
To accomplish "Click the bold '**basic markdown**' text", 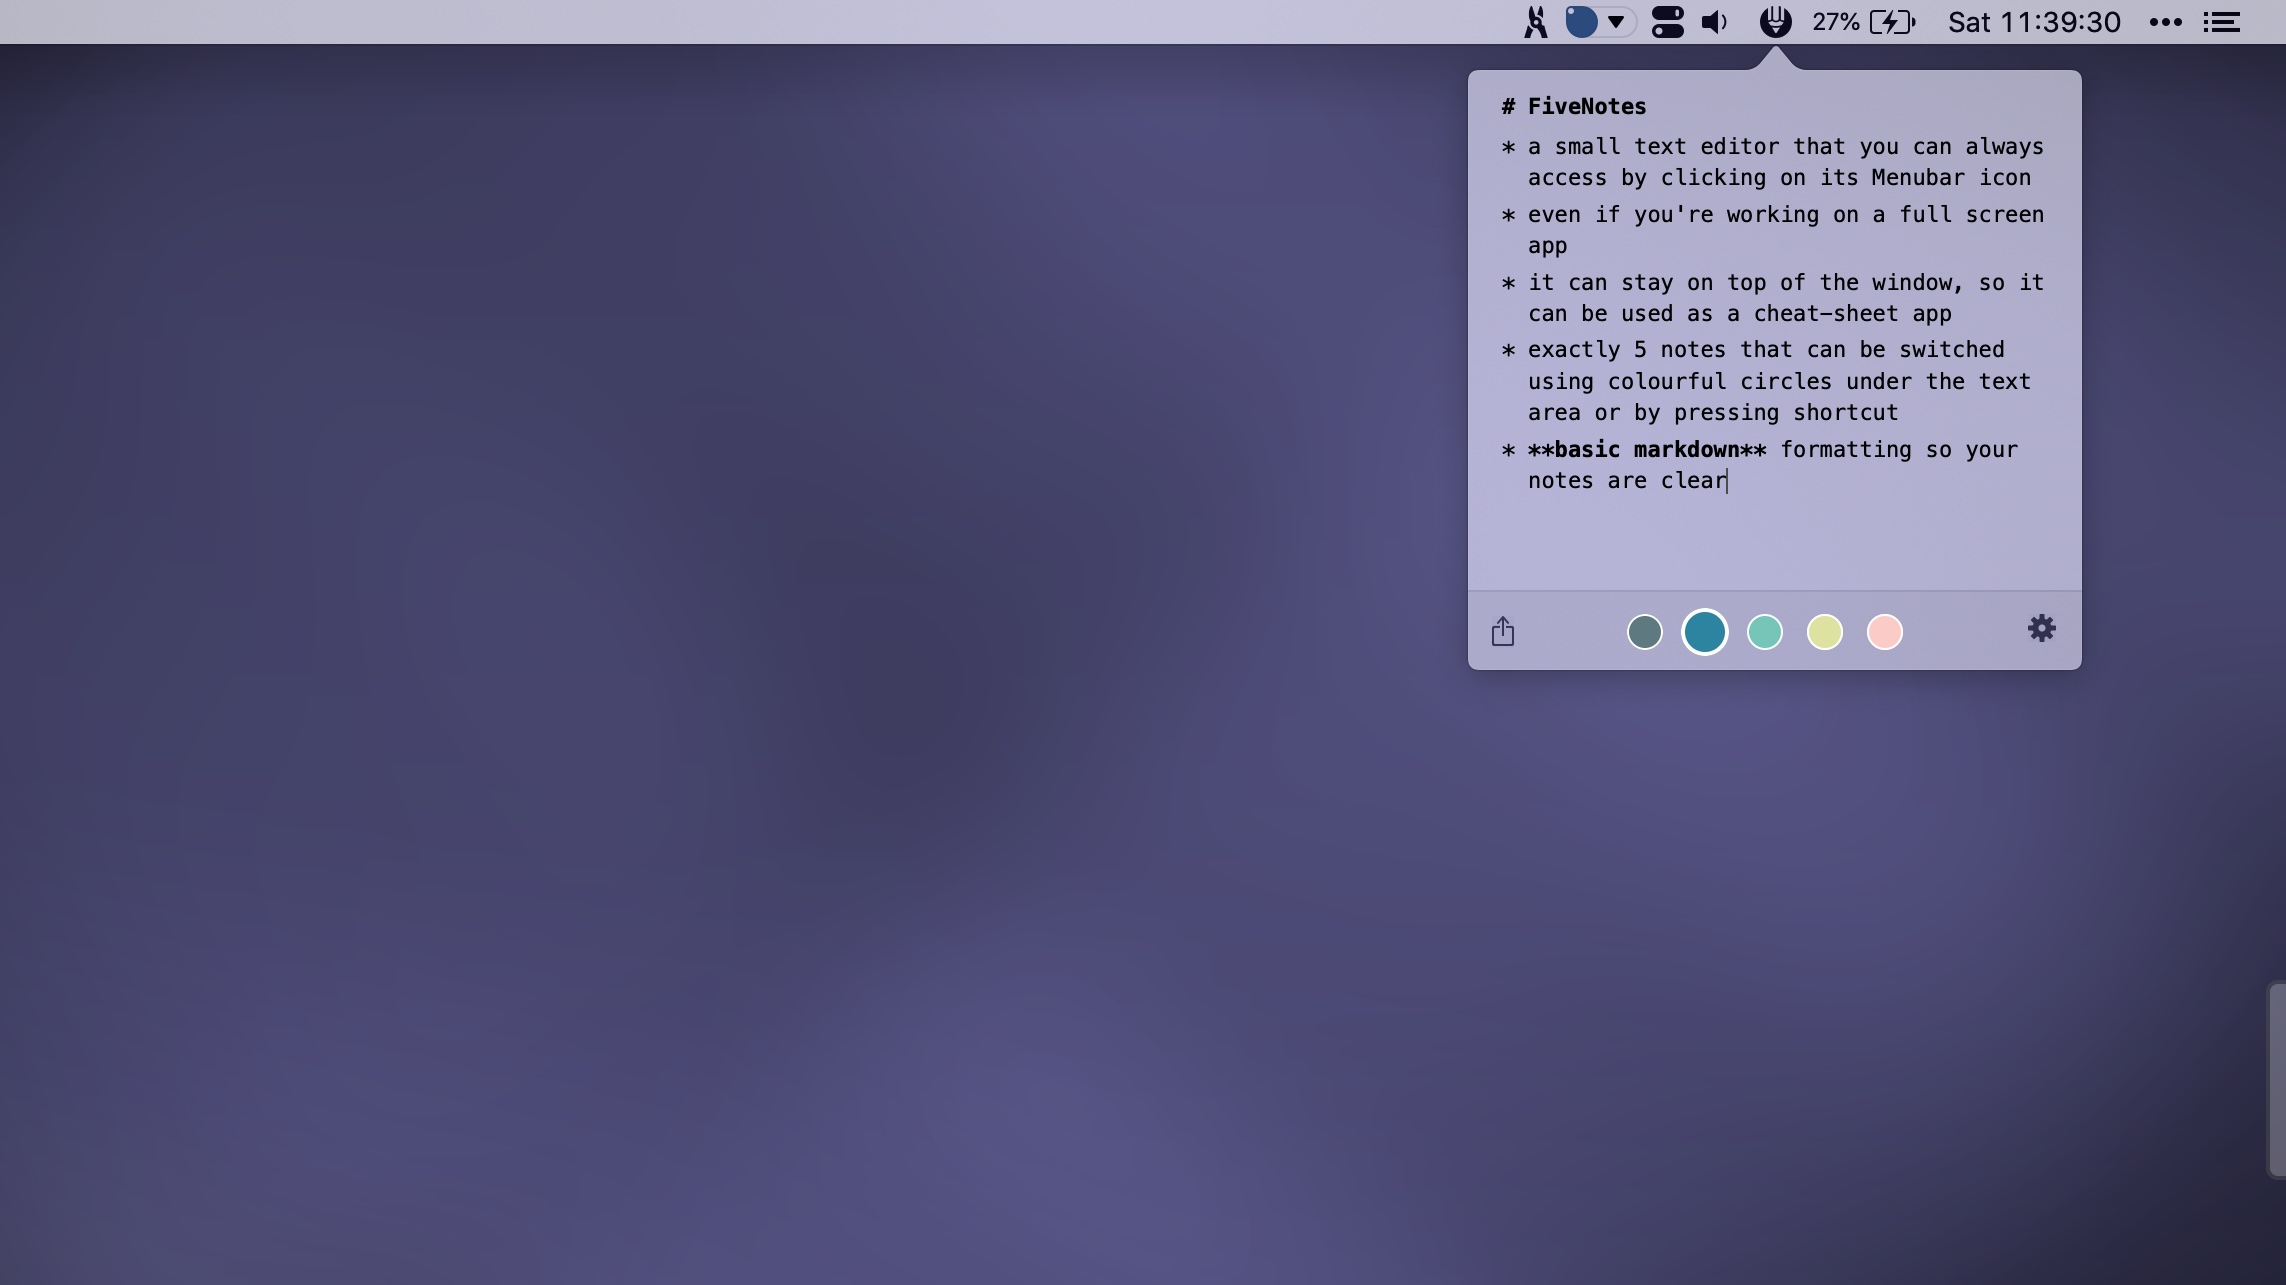I will (1647, 449).
